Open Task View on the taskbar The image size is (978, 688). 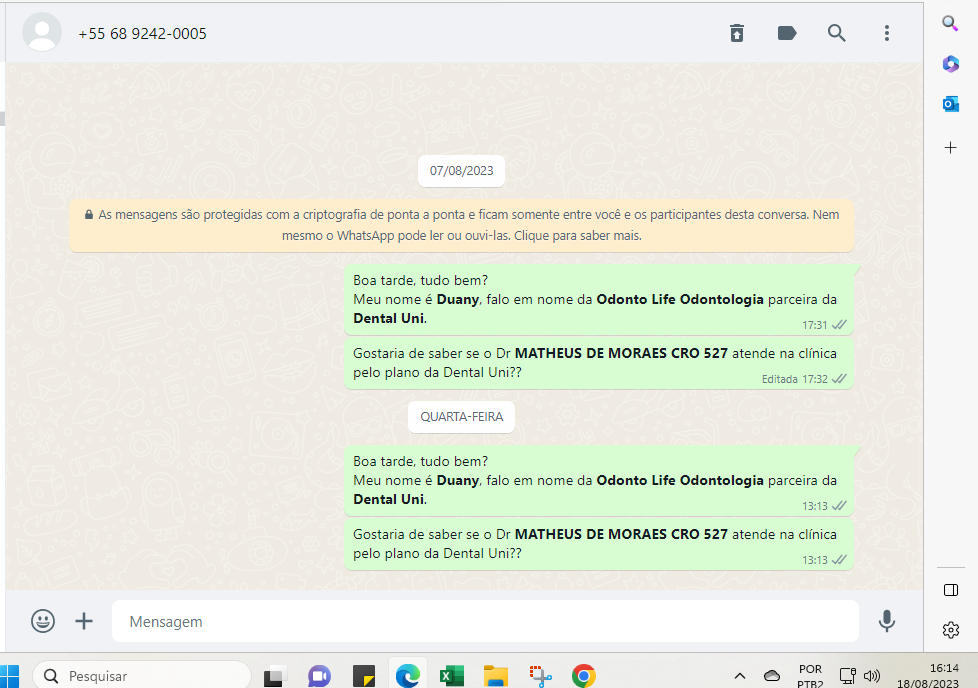274,676
